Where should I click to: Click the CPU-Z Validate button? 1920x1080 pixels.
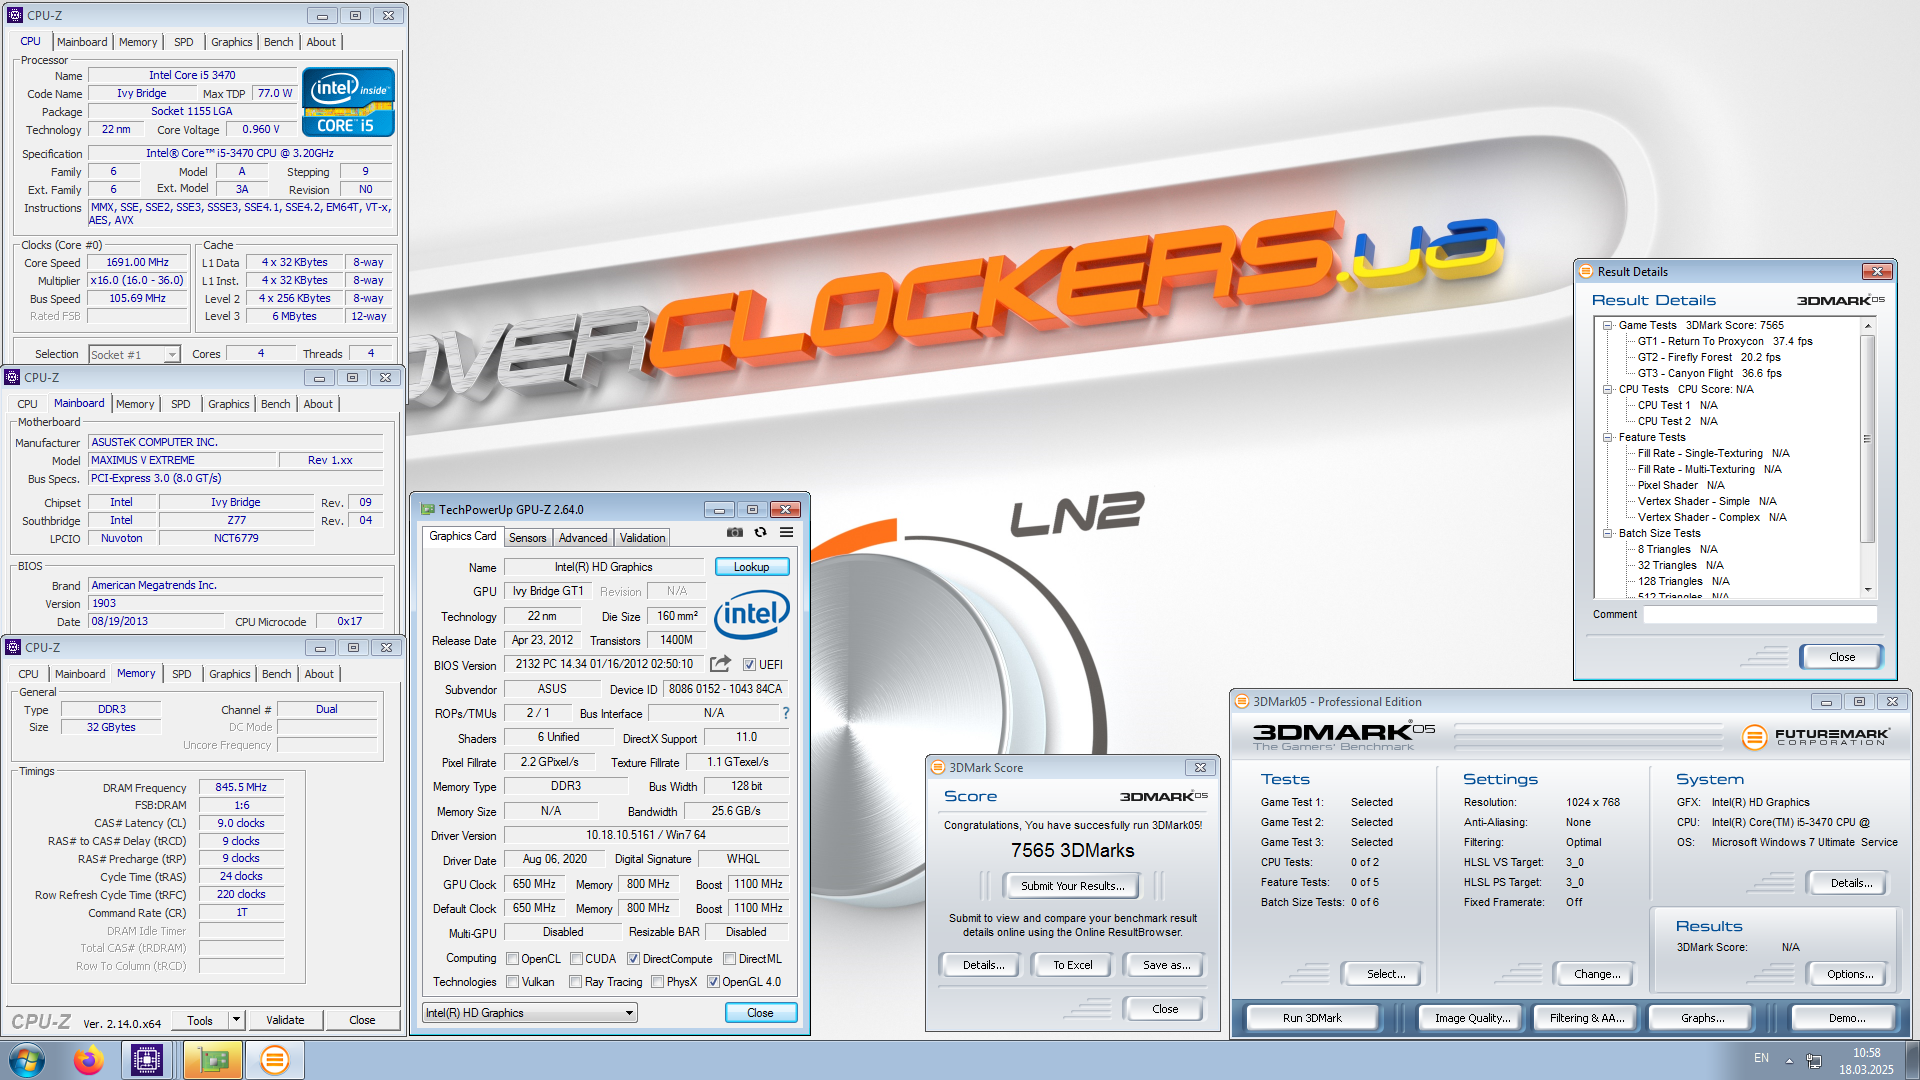click(x=285, y=1020)
